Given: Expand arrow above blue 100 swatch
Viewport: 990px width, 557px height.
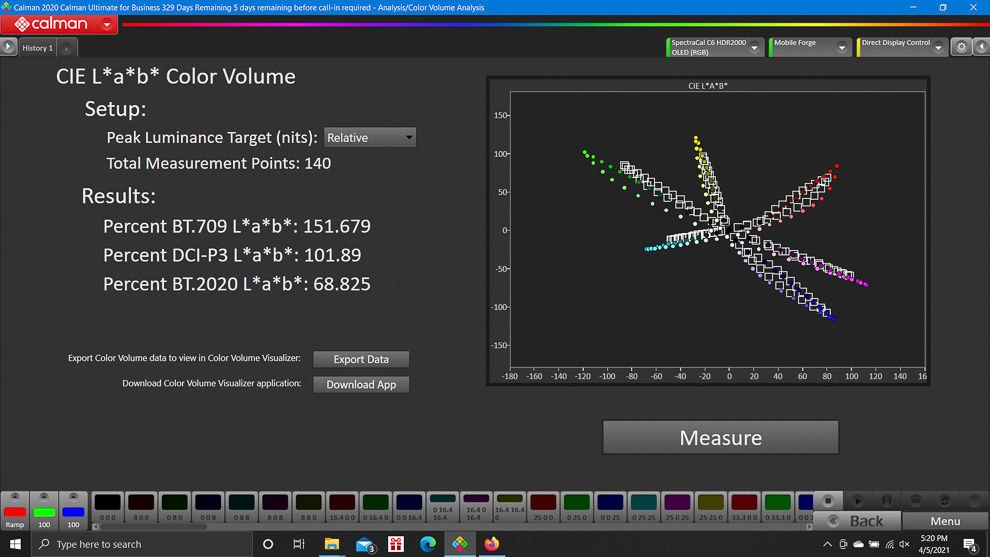Looking at the screenshot, I should click(x=73, y=497).
